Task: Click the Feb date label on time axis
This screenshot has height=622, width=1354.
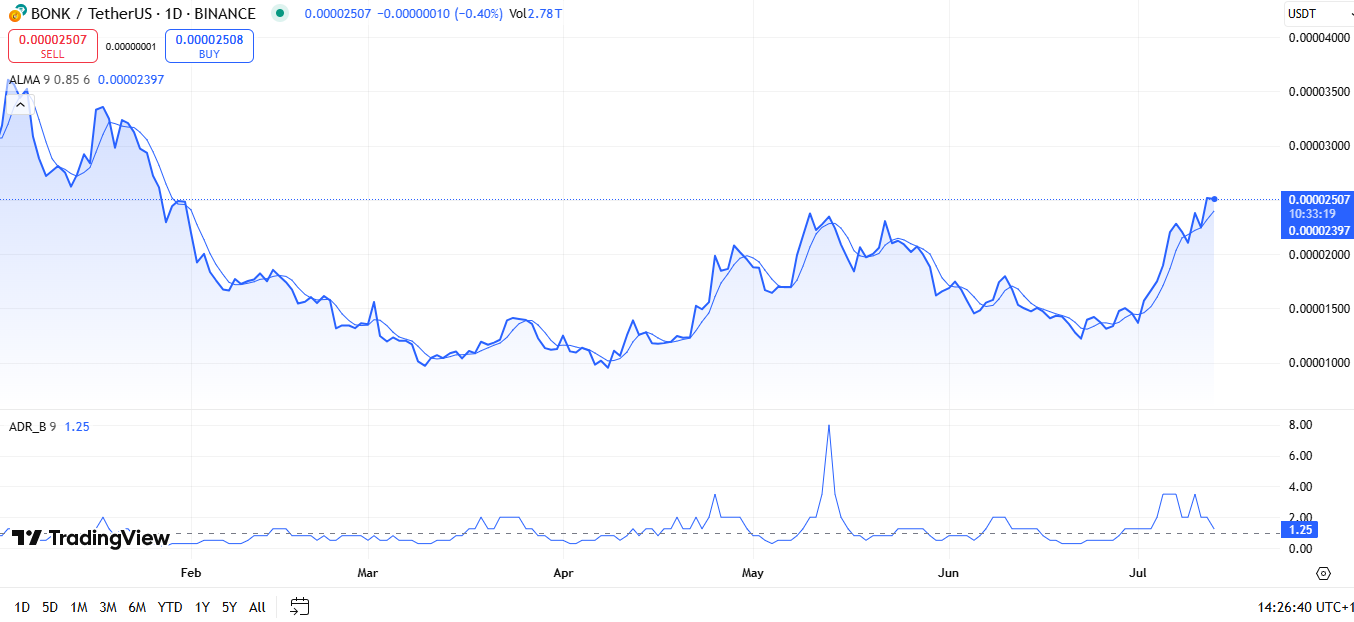Action: (x=190, y=573)
